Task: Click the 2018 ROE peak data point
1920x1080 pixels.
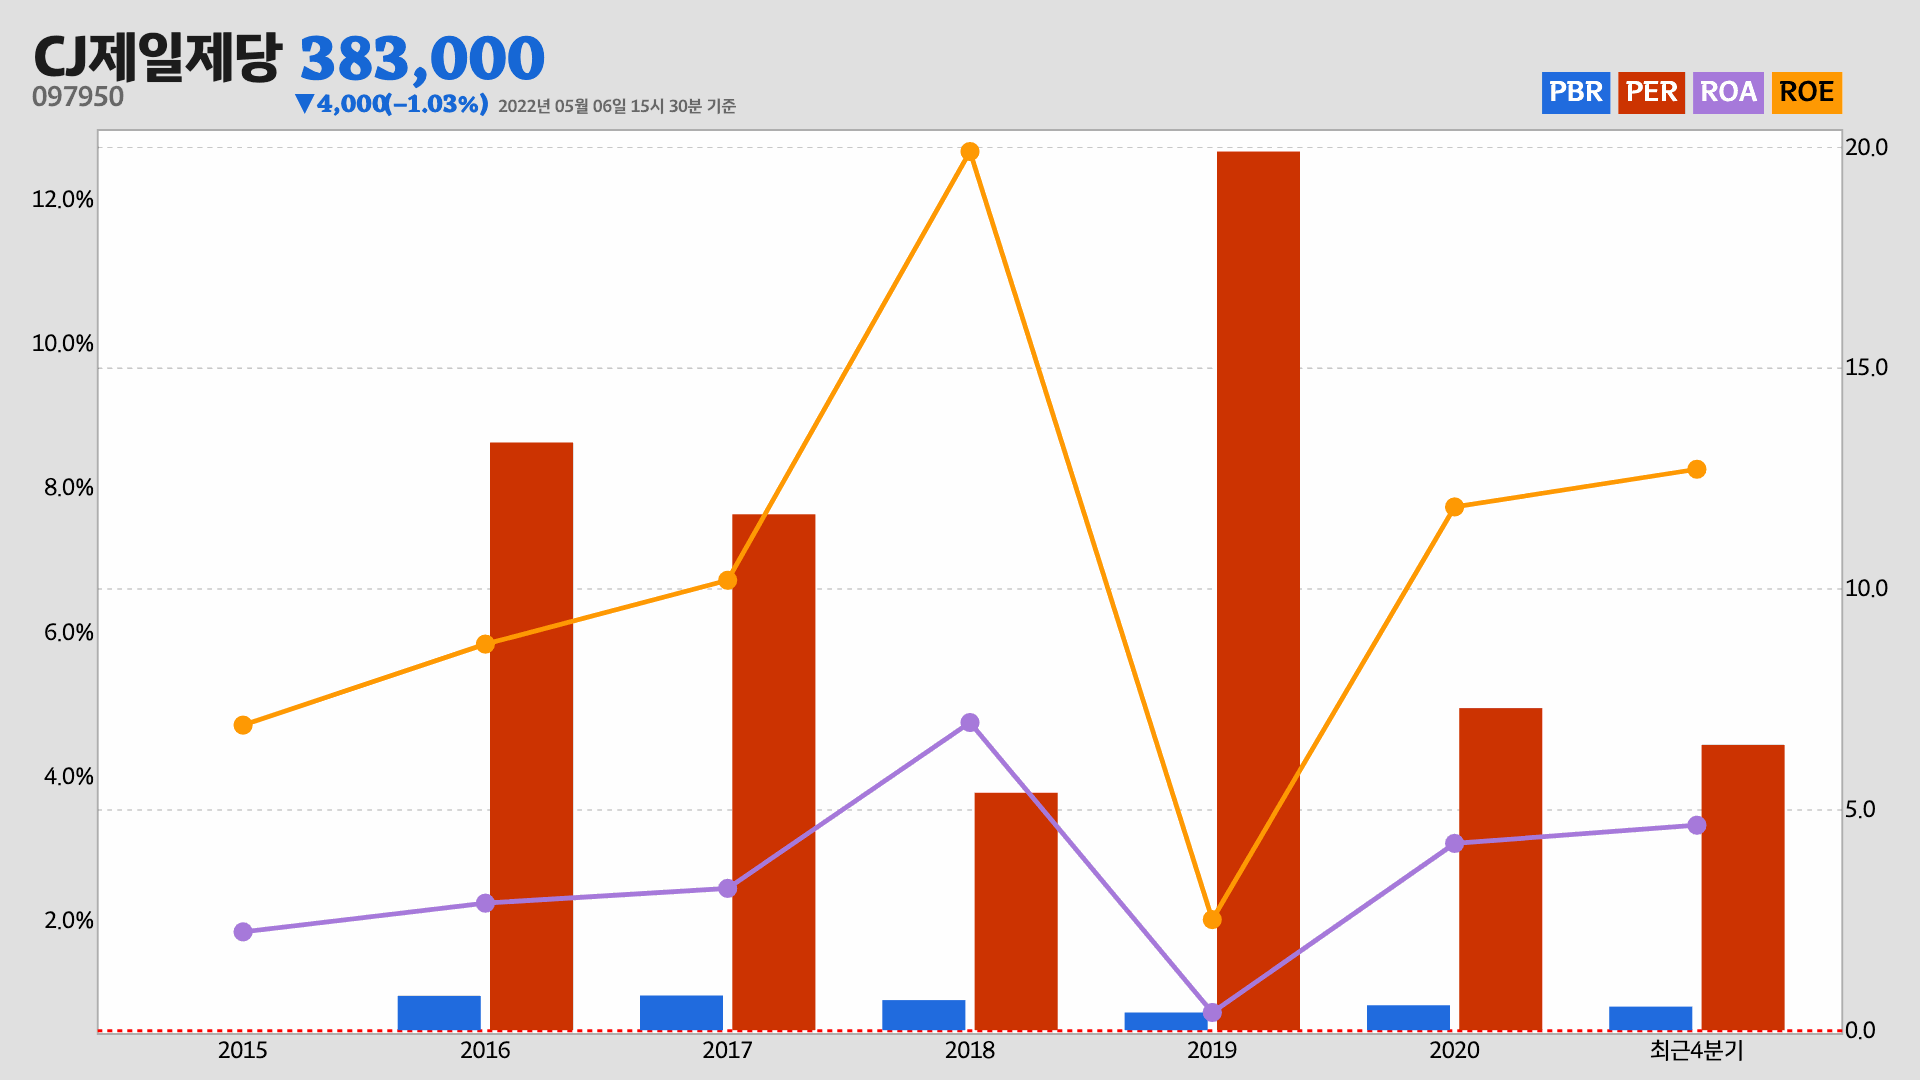Action: pos(970,152)
